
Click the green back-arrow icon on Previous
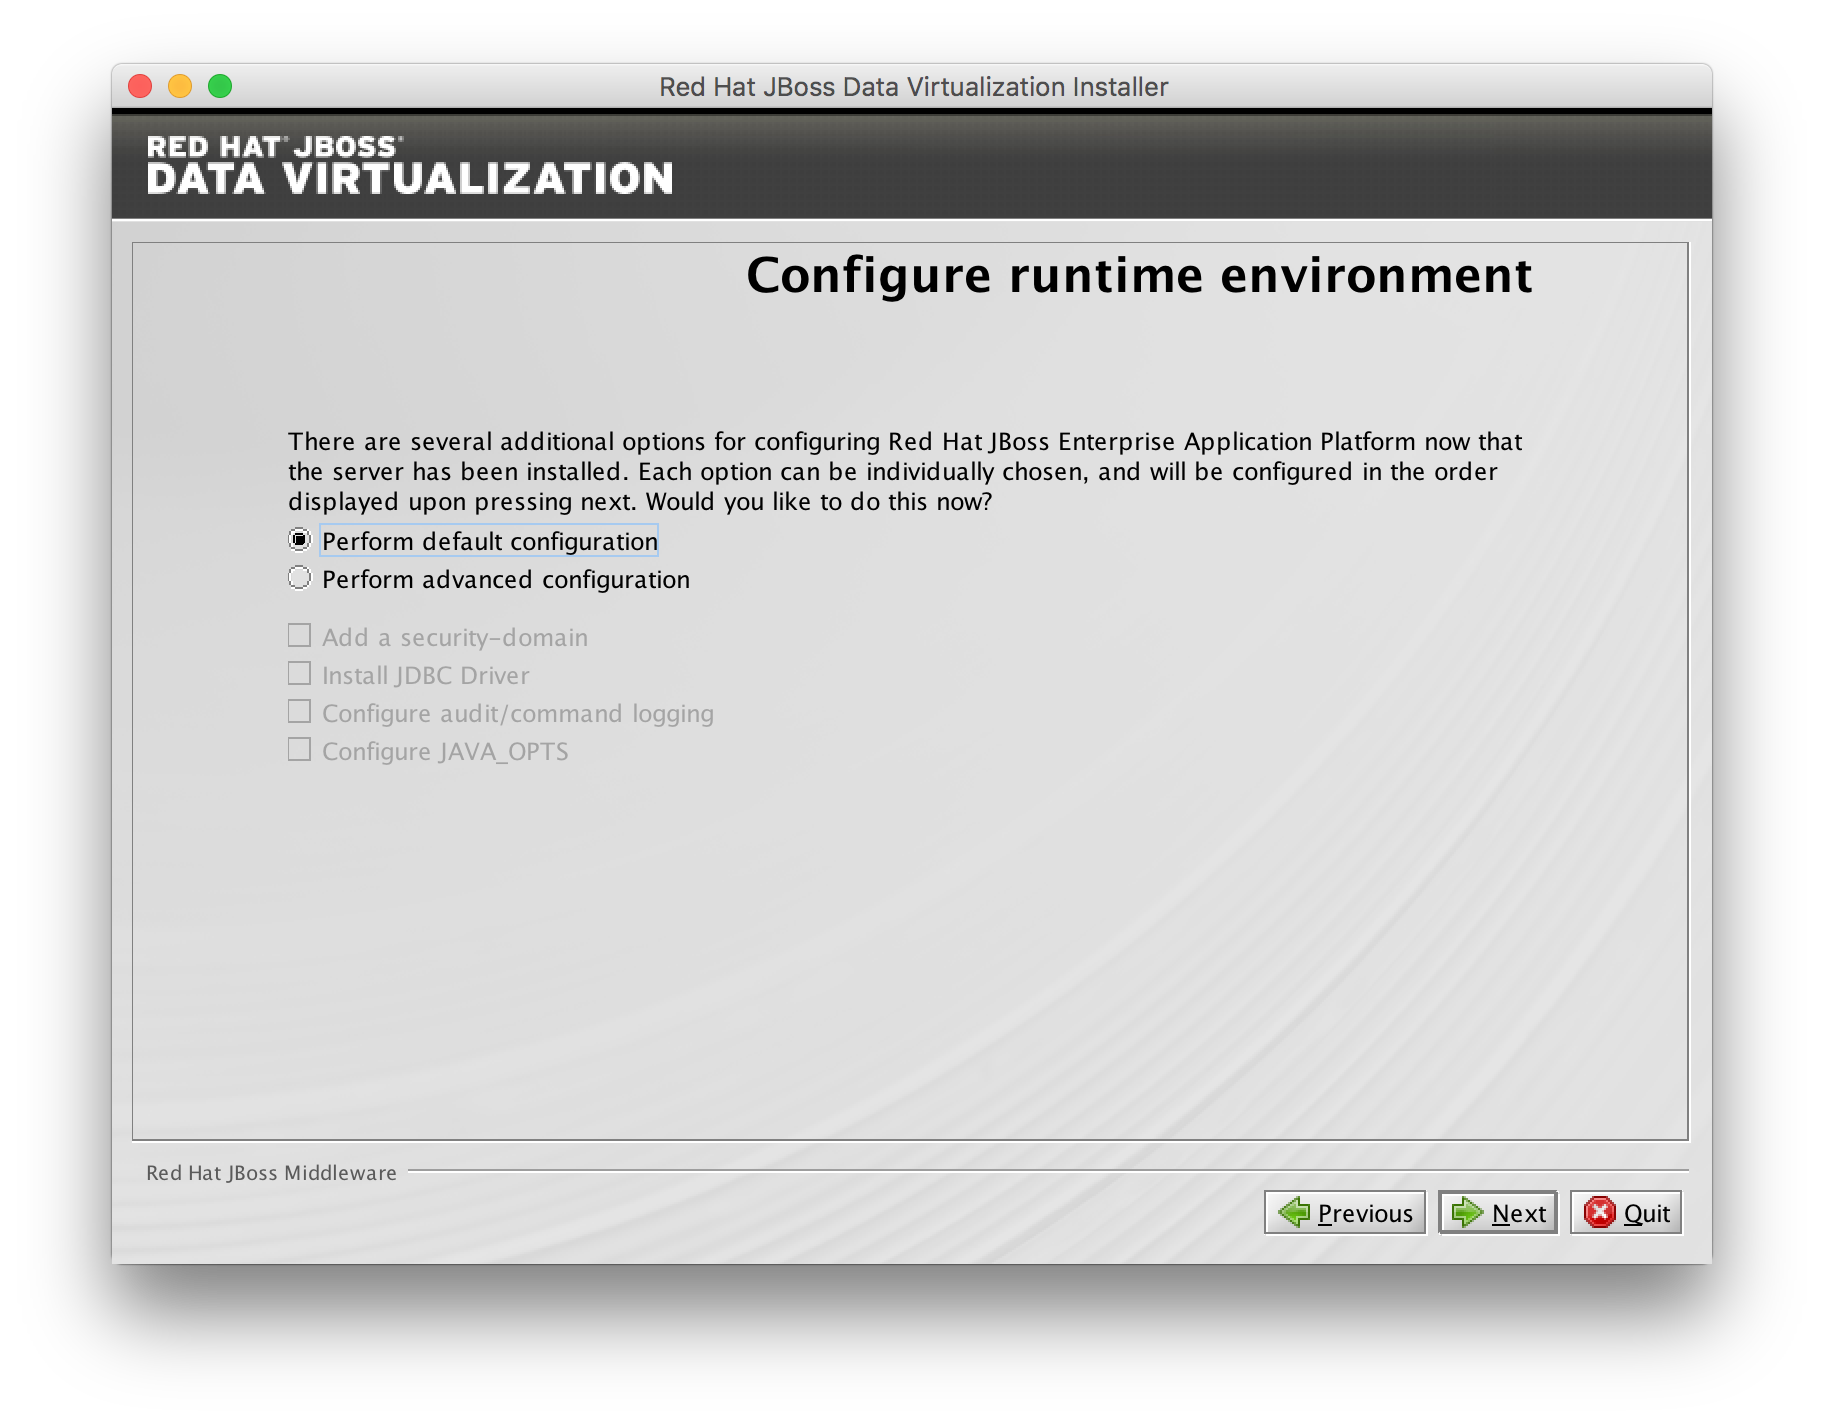pos(1294,1212)
